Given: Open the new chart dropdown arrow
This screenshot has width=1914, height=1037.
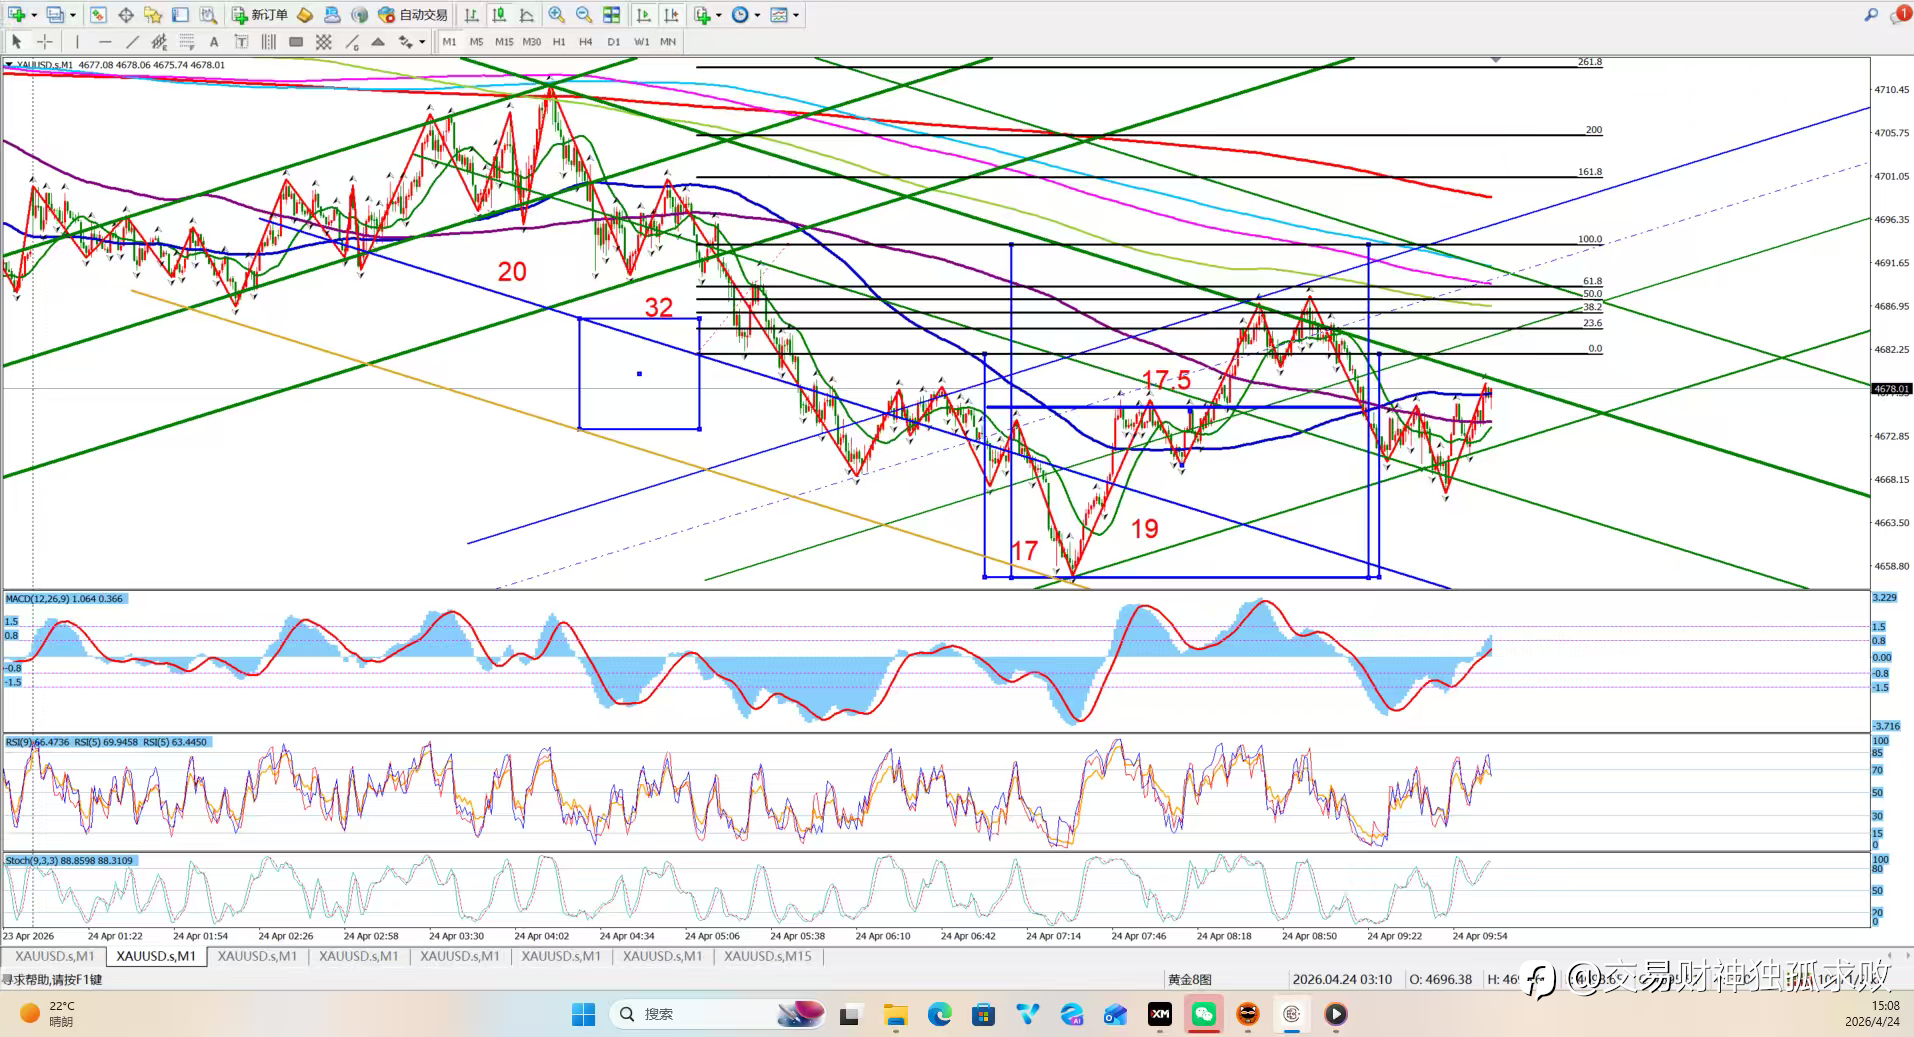Looking at the screenshot, I should [34, 15].
